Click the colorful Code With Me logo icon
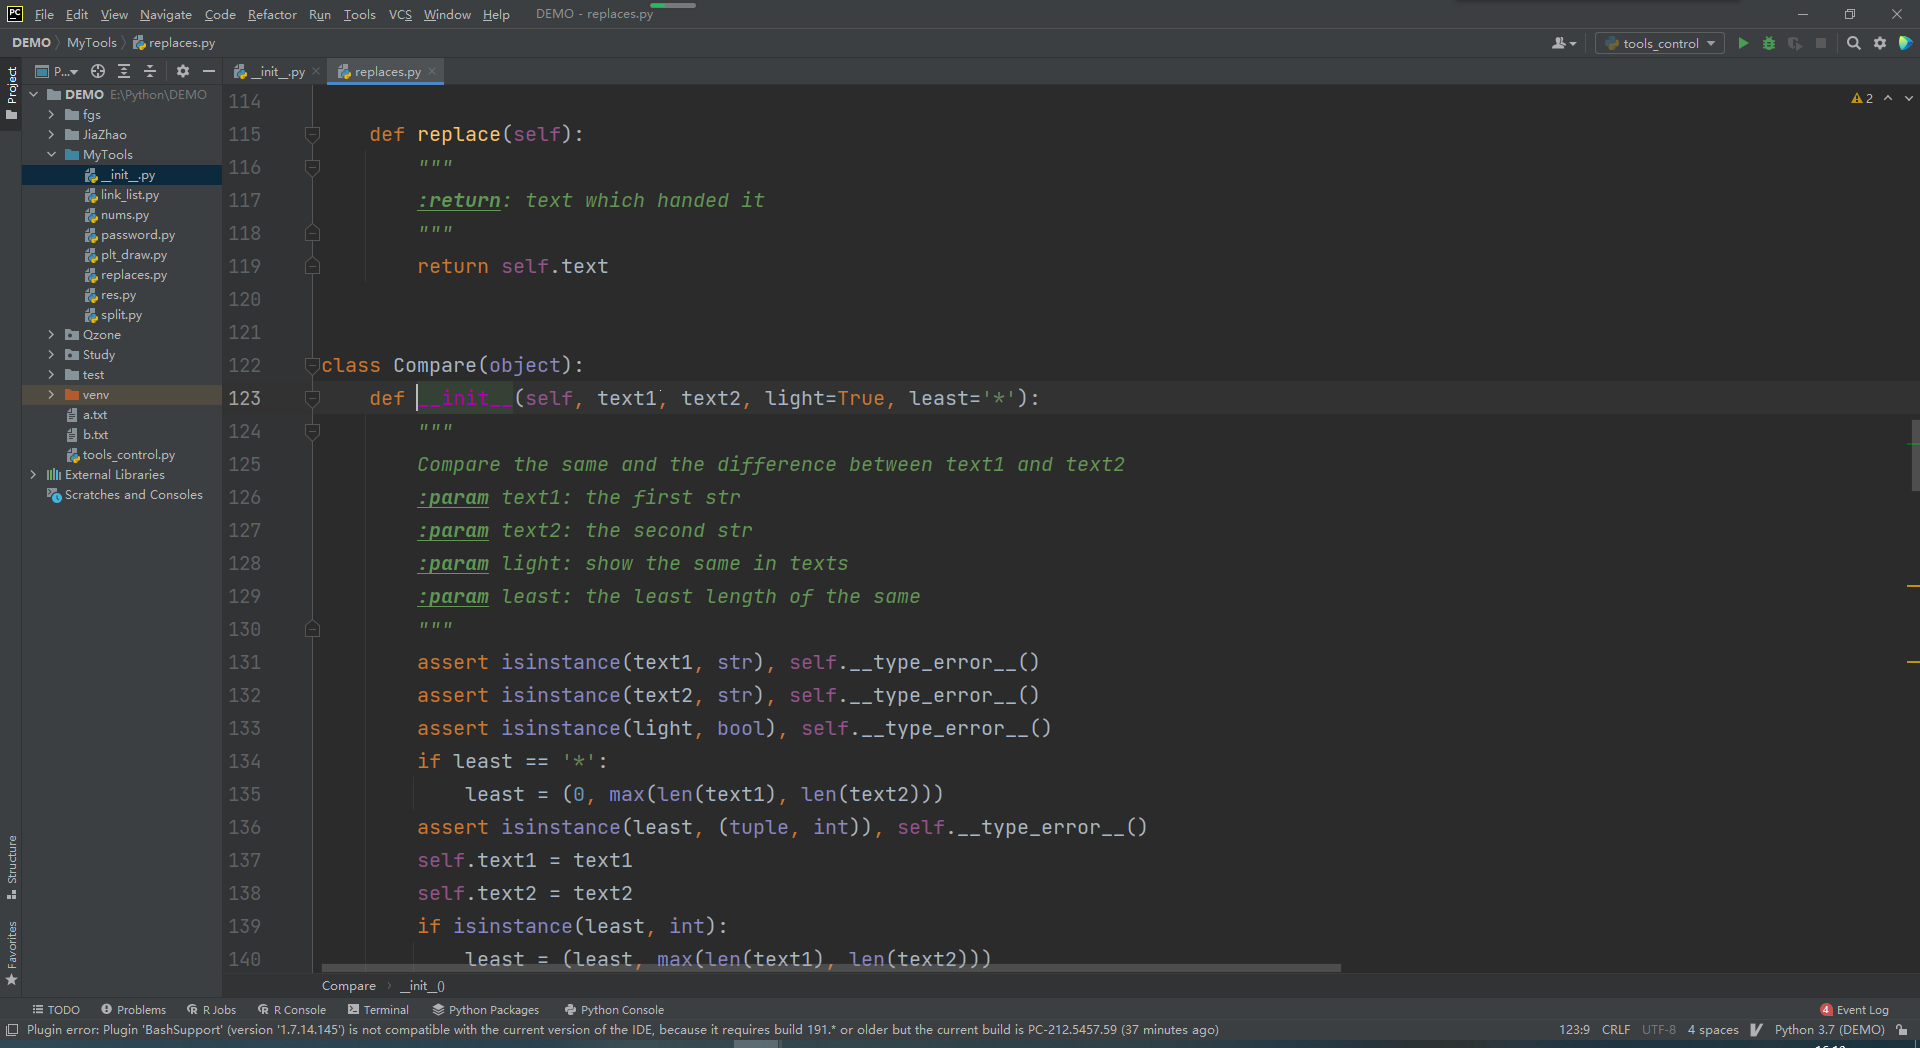The image size is (1920, 1048). (x=1906, y=43)
